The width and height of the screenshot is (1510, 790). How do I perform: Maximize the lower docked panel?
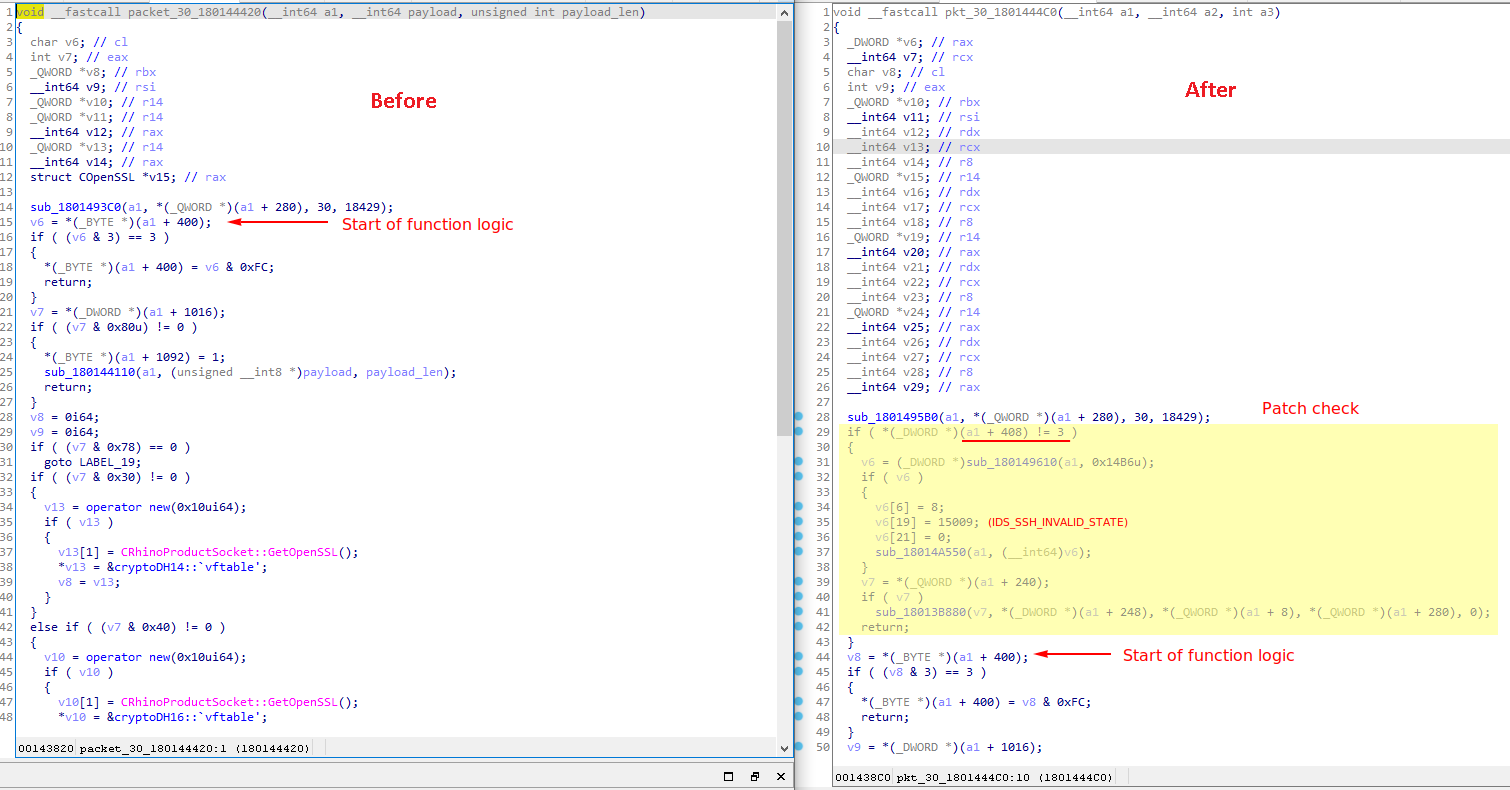coord(727,776)
